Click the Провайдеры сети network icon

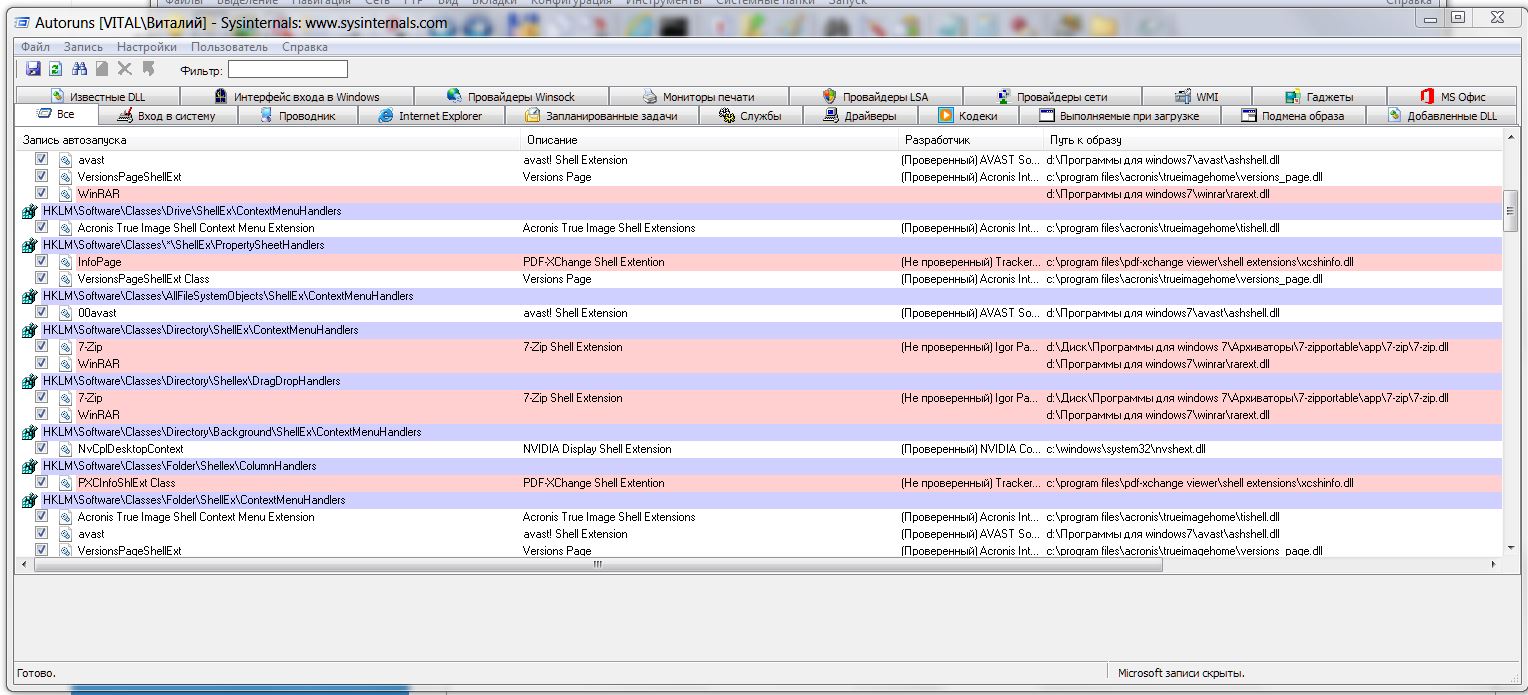click(1004, 97)
